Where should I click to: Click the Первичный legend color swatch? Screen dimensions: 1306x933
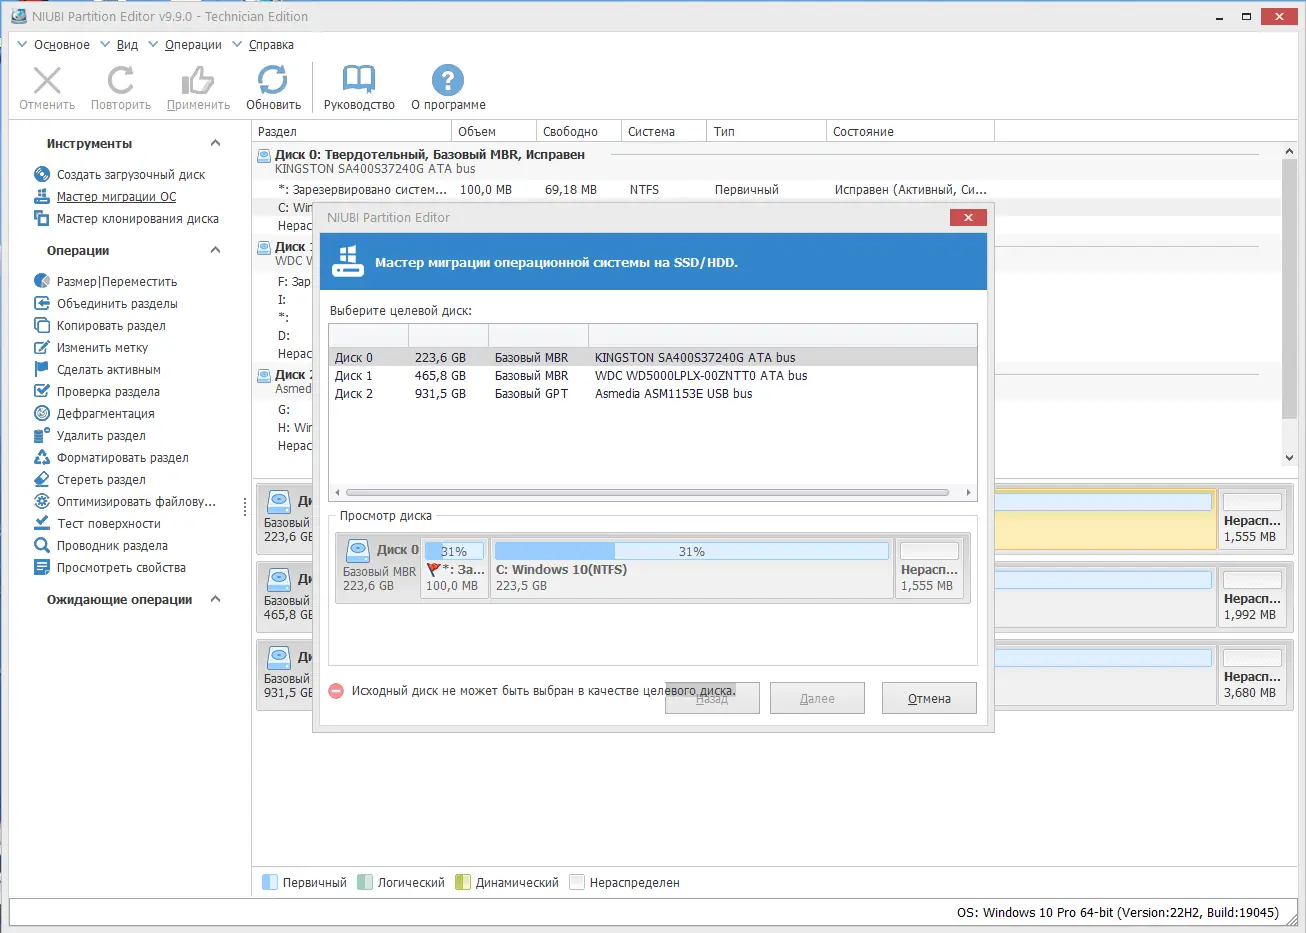tap(269, 882)
